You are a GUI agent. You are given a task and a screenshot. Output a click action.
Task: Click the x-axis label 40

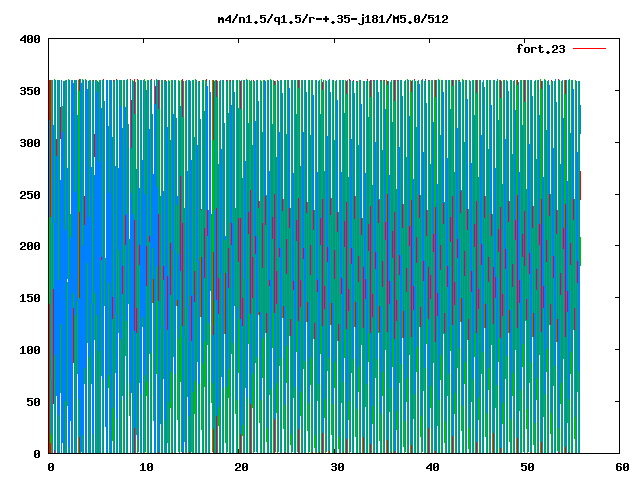click(x=432, y=467)
